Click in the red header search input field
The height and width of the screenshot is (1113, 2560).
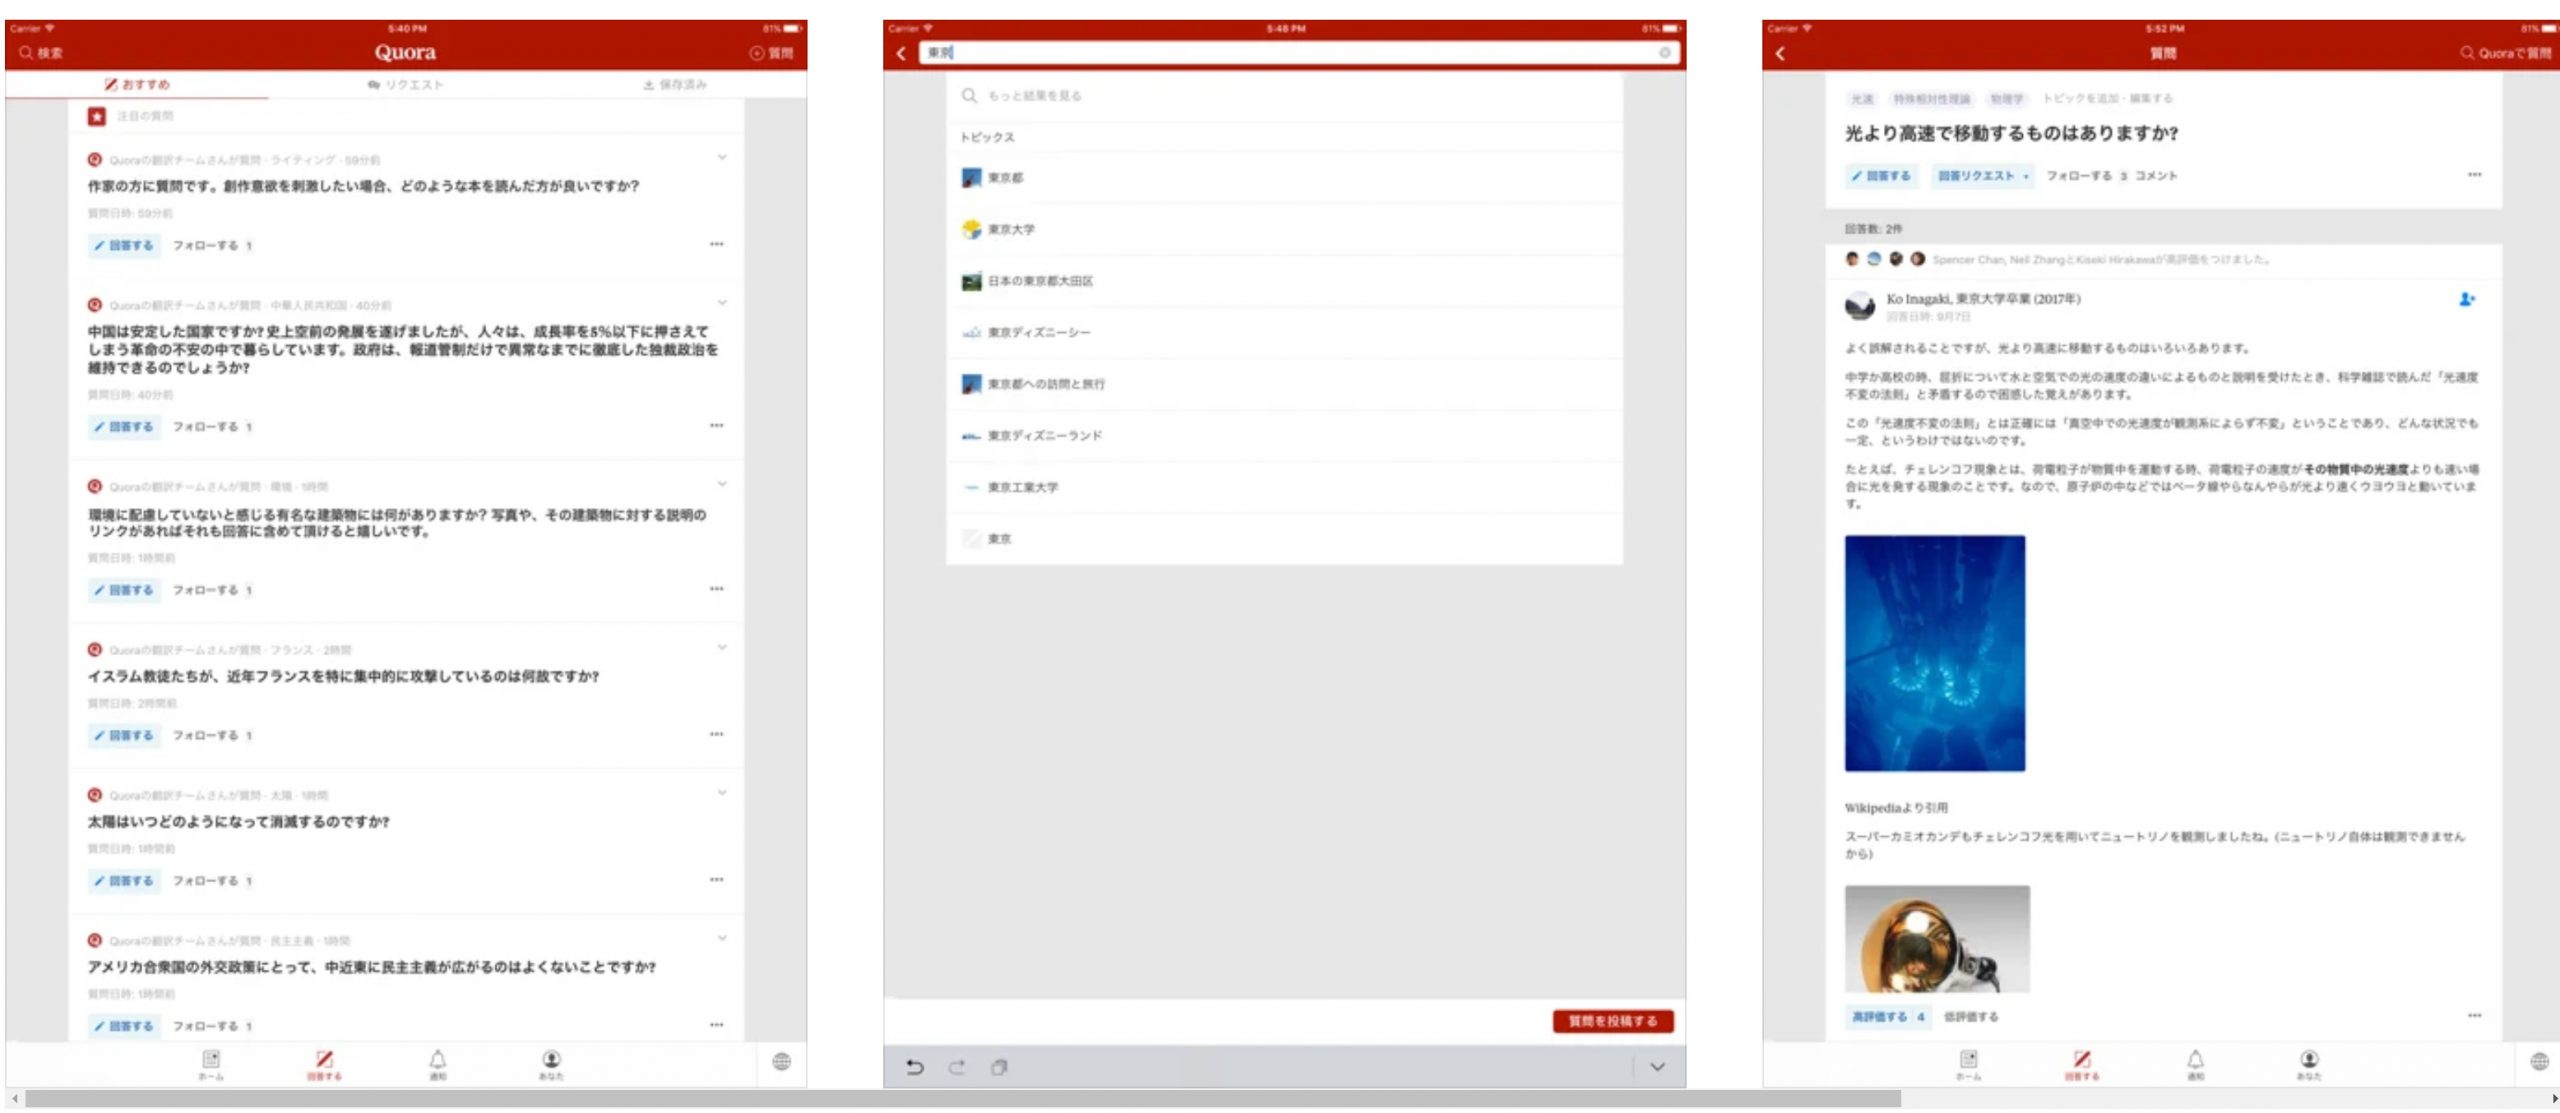1290,53
